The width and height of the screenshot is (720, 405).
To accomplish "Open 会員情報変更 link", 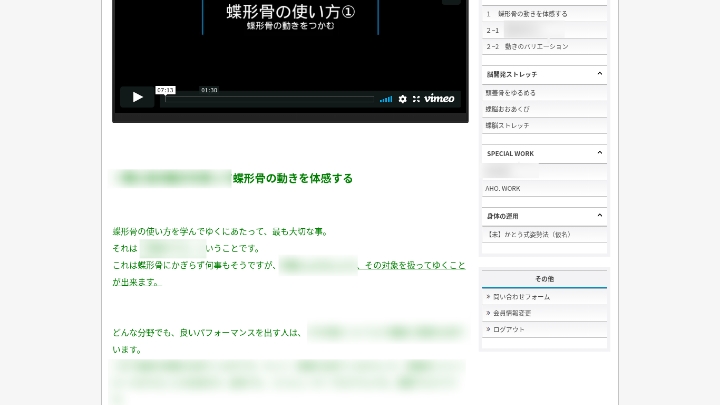I will click(x=513, y=313).
